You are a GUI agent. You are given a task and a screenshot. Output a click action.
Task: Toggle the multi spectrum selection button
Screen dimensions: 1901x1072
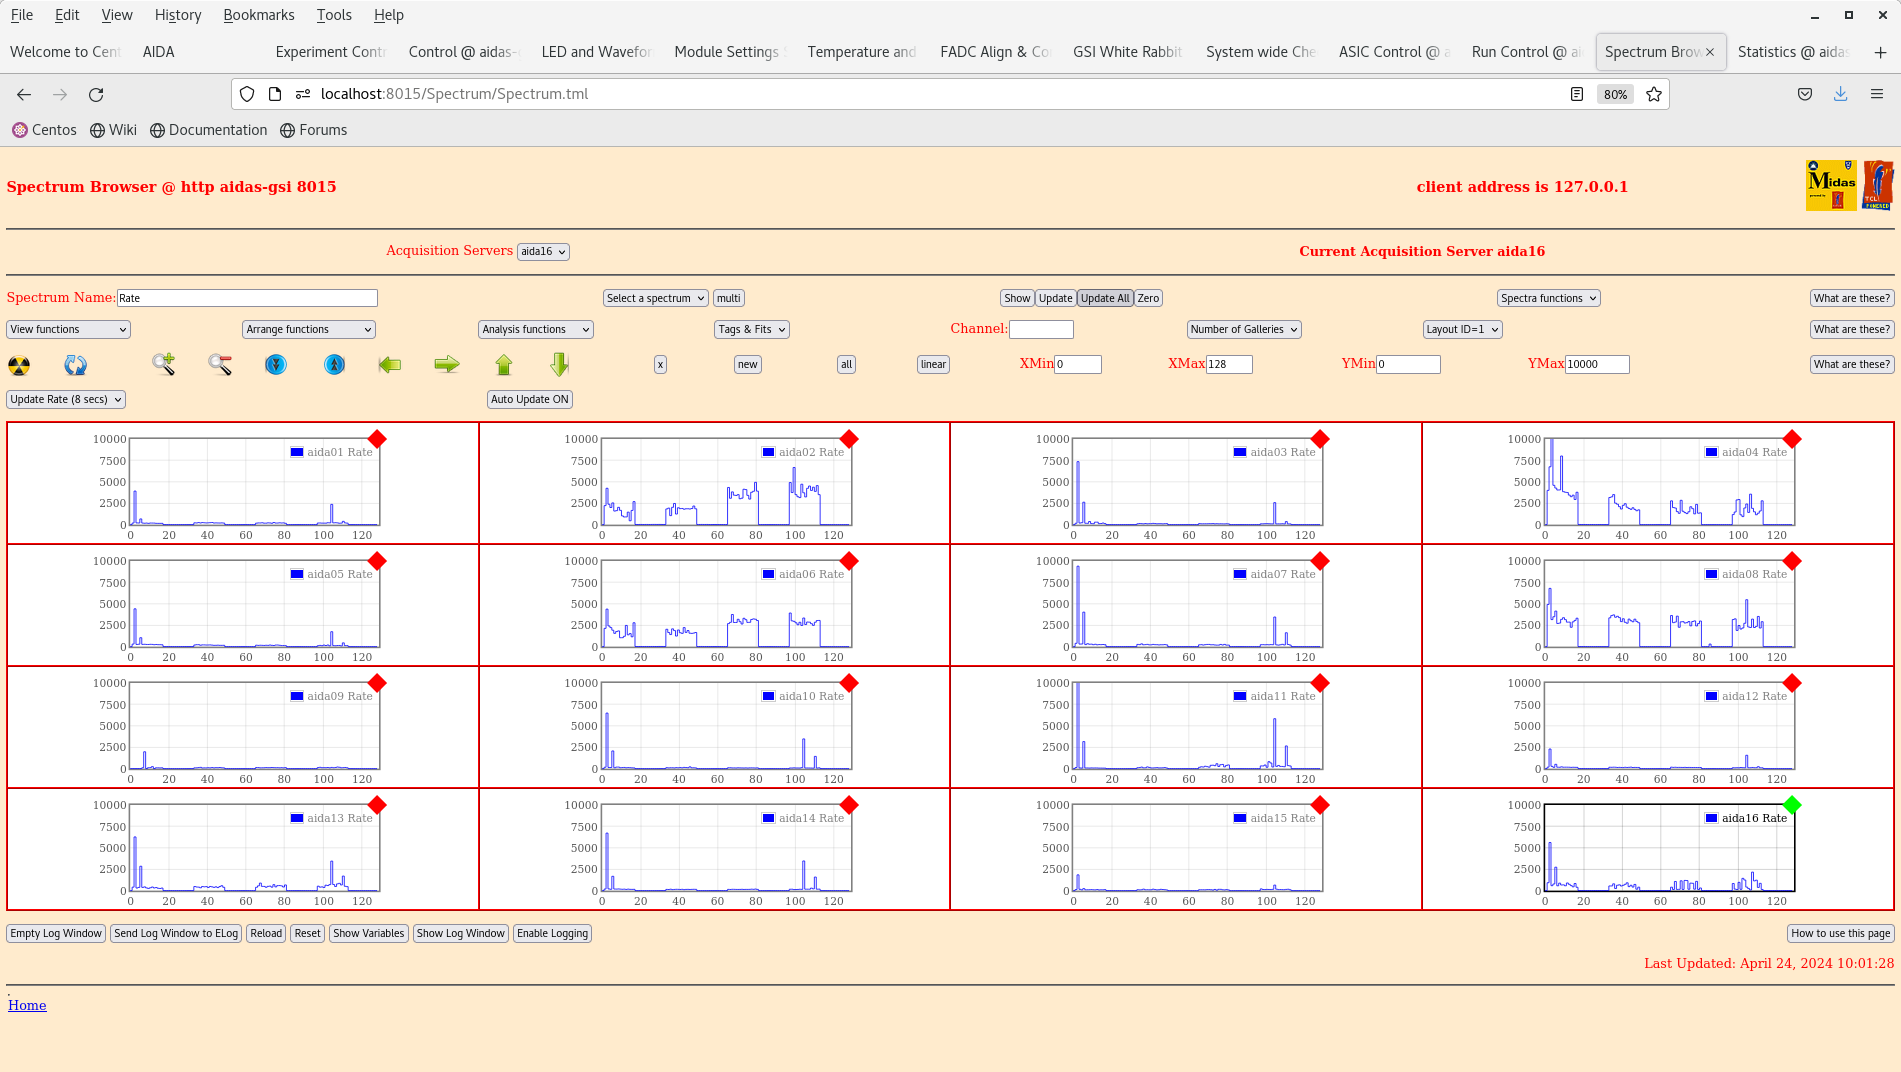[x=727, y=297]
